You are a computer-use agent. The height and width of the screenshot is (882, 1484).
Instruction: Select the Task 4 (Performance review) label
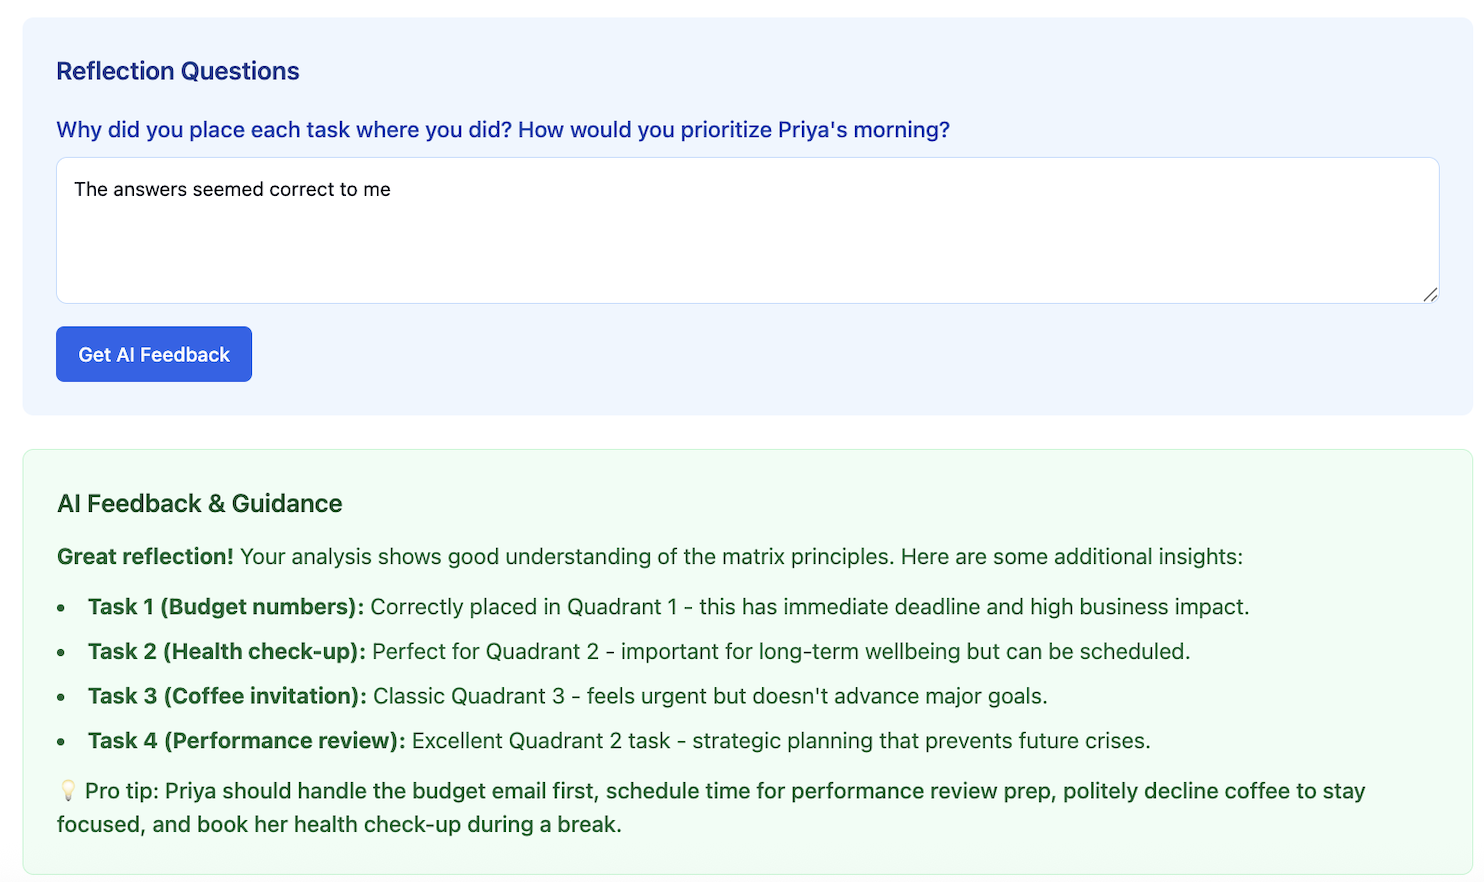click(247, 741)
